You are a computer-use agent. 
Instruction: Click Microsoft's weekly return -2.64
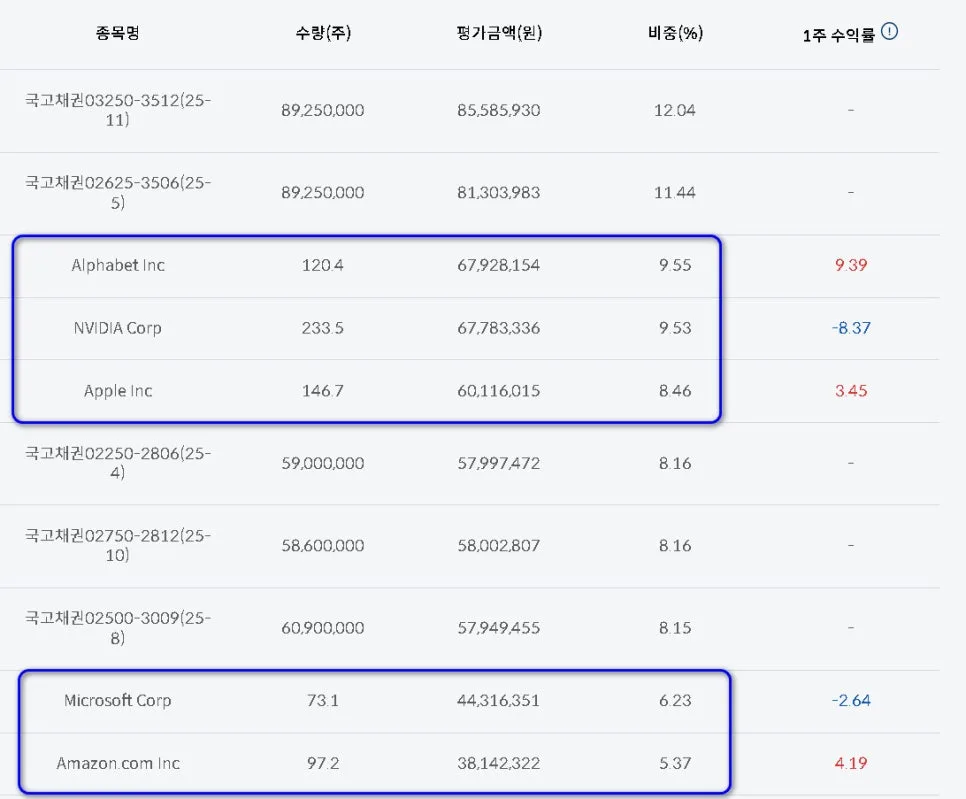[851, 700]
